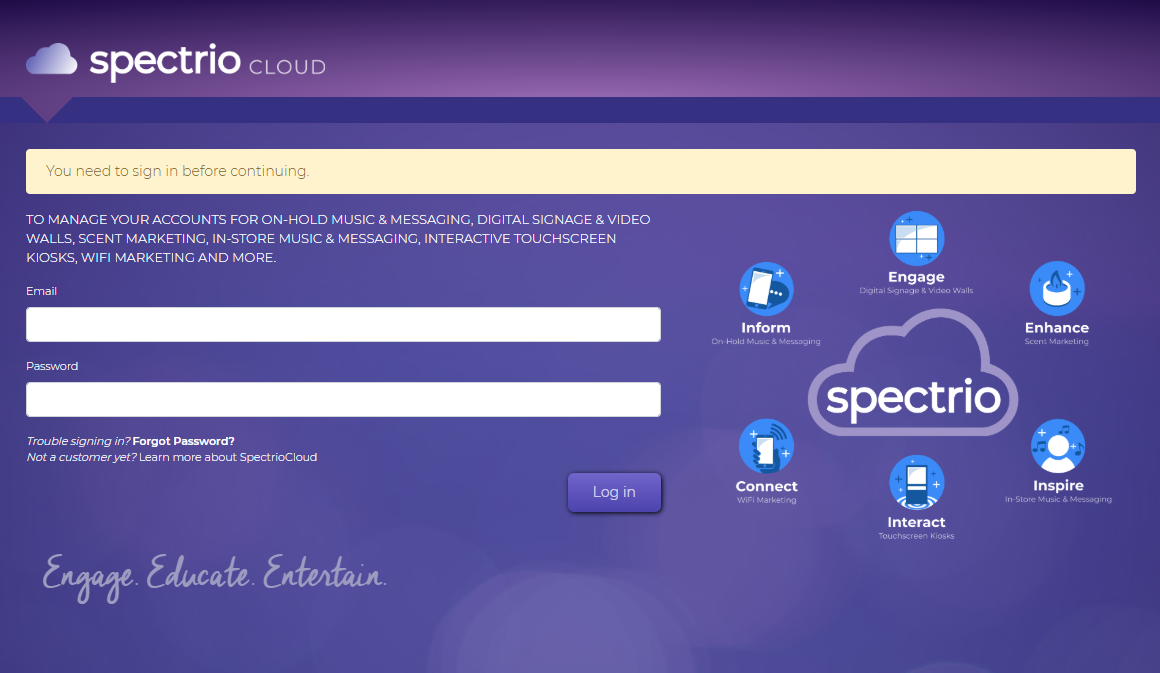Viewport: 1160px width, 673px height.
Task: Click the sign-in required notice banner
Action: click(580, 171)
